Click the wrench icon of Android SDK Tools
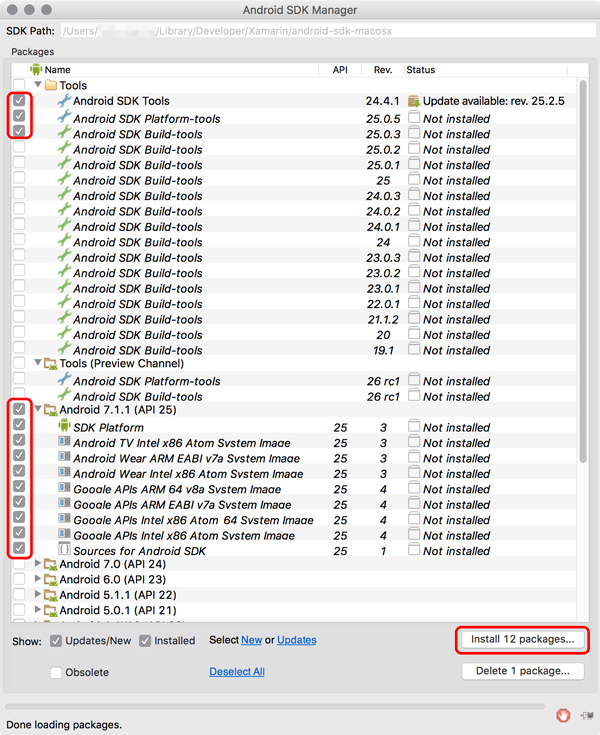Image resolution: width=600 pixels, height=735 pixels. tap(64, 100)
